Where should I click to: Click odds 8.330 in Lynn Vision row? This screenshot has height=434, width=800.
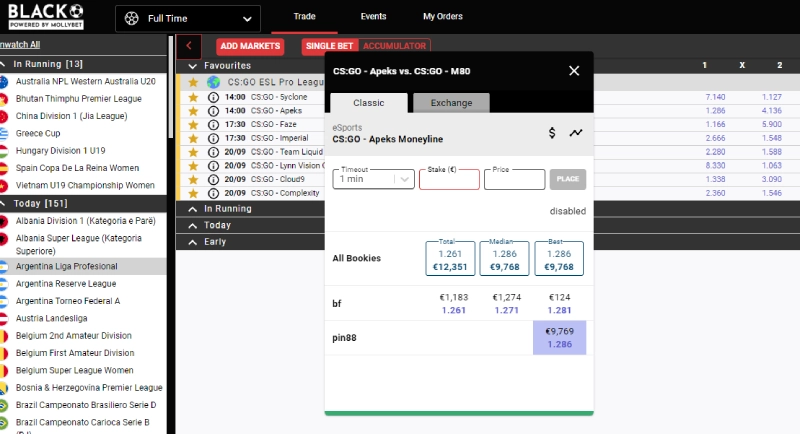[x=715, y=166]
